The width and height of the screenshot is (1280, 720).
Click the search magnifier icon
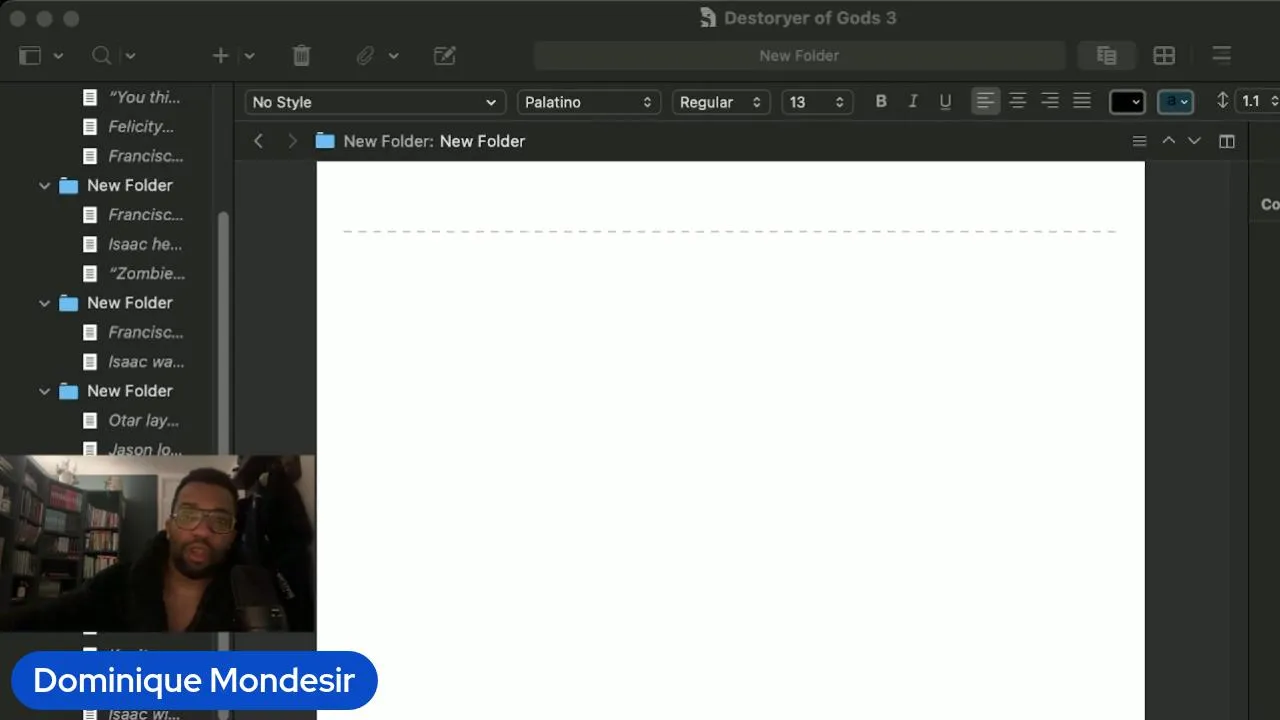point(101,56)
